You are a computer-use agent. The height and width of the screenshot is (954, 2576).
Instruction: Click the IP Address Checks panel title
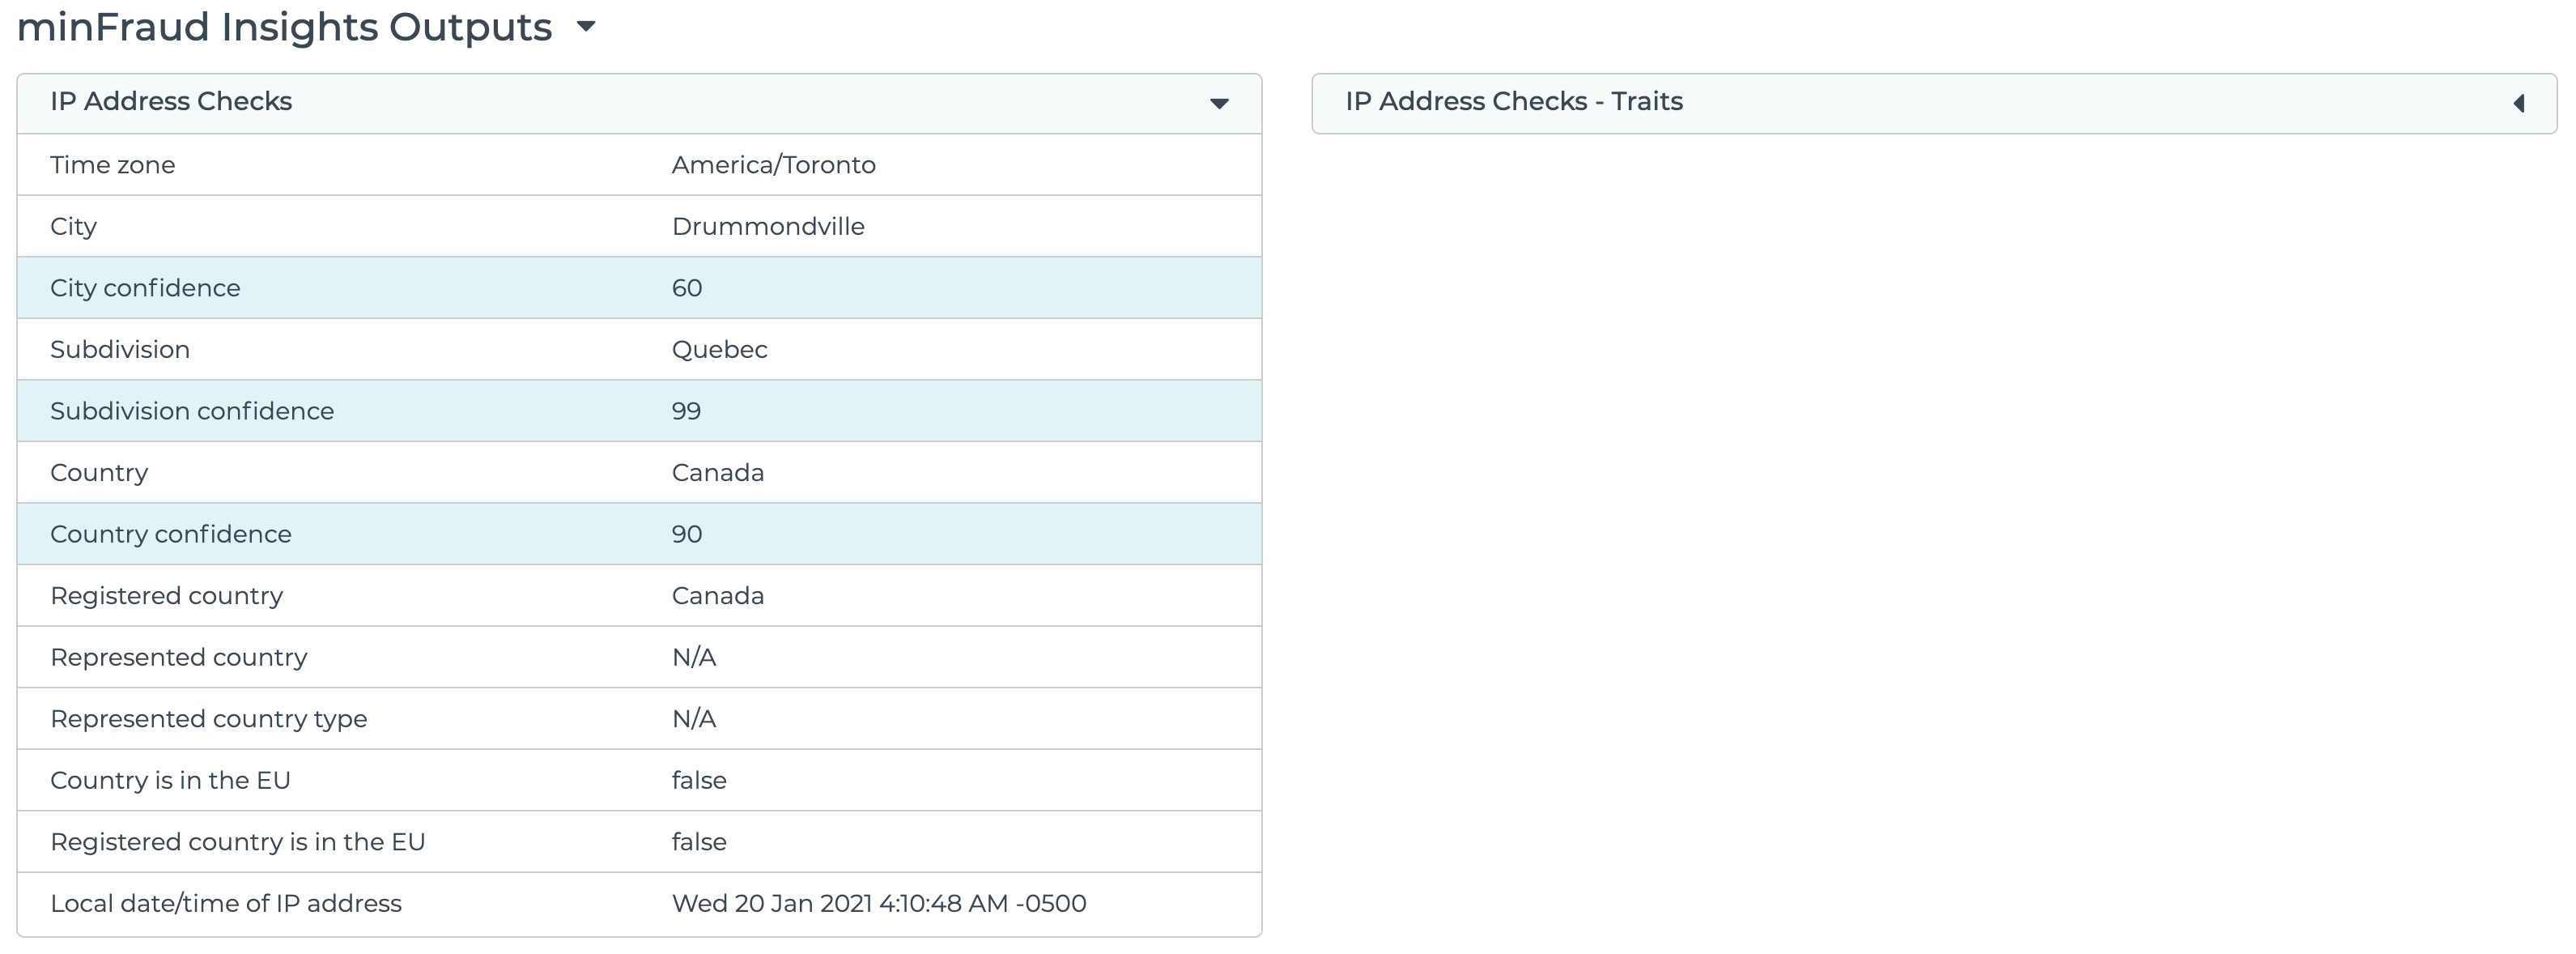click(x=171, y=102)
